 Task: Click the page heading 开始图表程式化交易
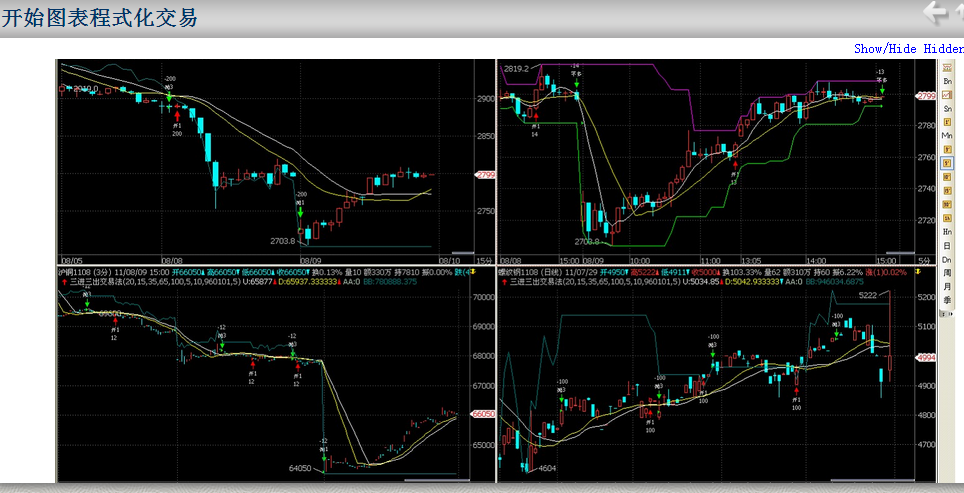tap(100, 17)
